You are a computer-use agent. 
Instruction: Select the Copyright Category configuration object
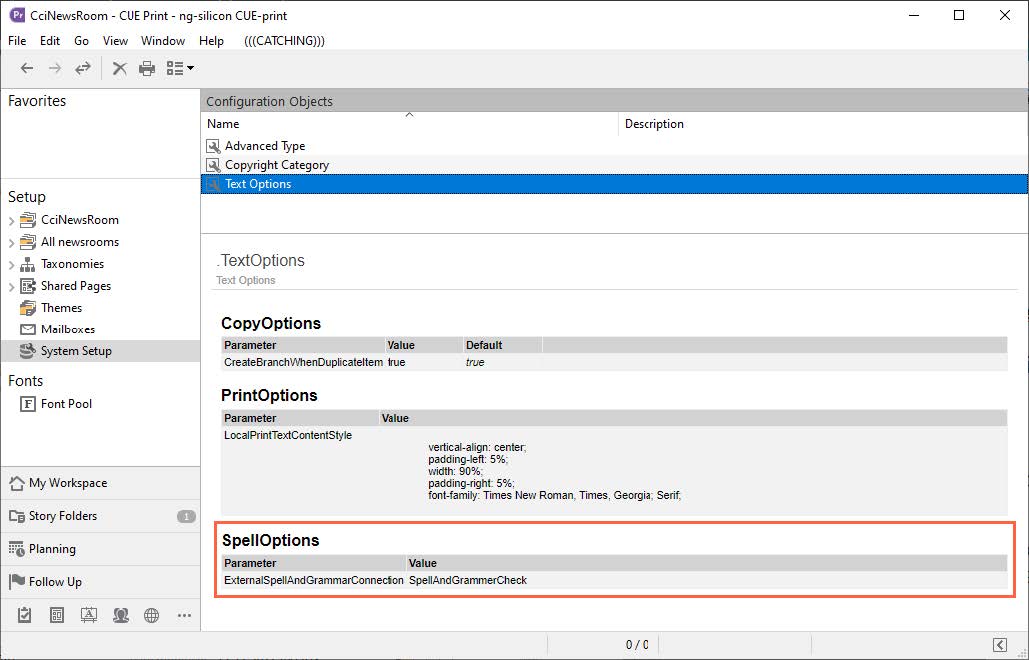[276, 165]
